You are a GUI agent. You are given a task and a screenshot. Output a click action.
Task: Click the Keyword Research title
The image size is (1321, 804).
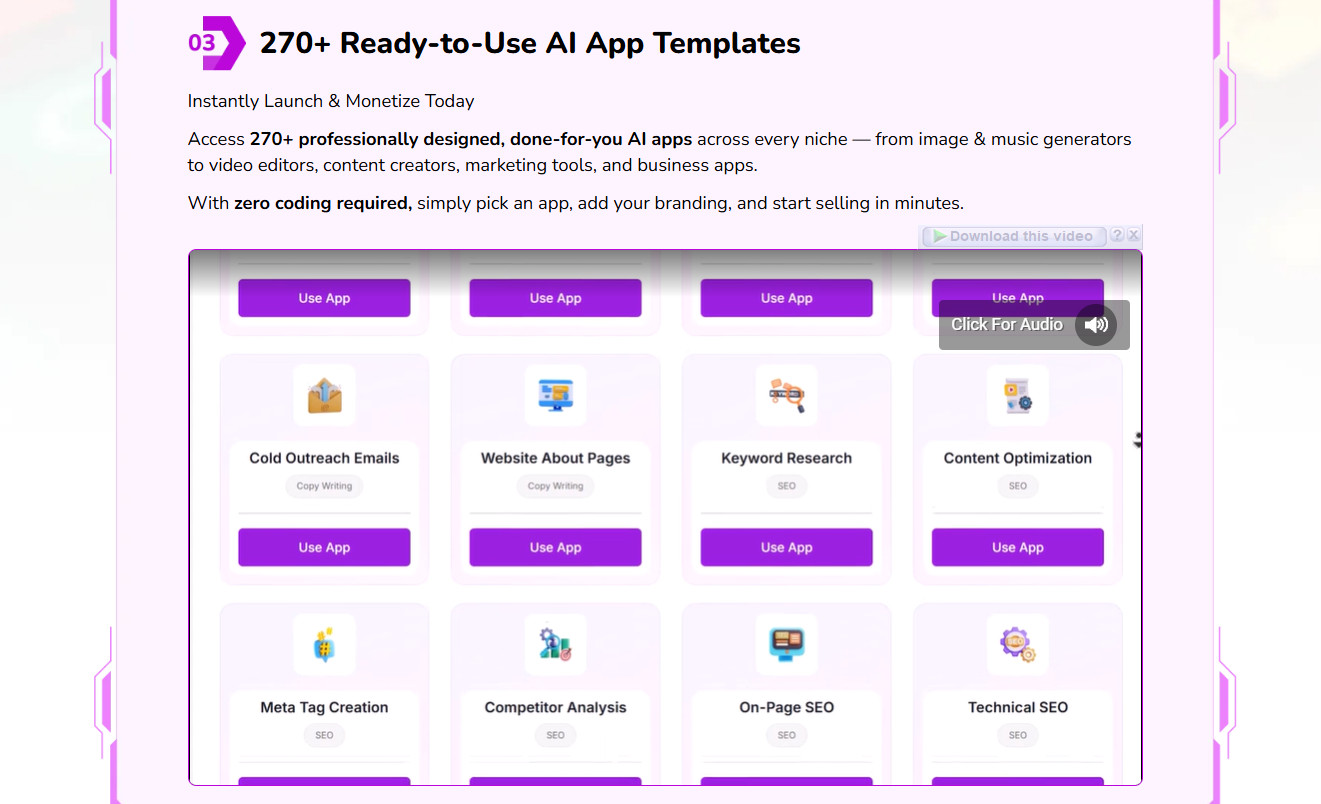tap(786, 458)
